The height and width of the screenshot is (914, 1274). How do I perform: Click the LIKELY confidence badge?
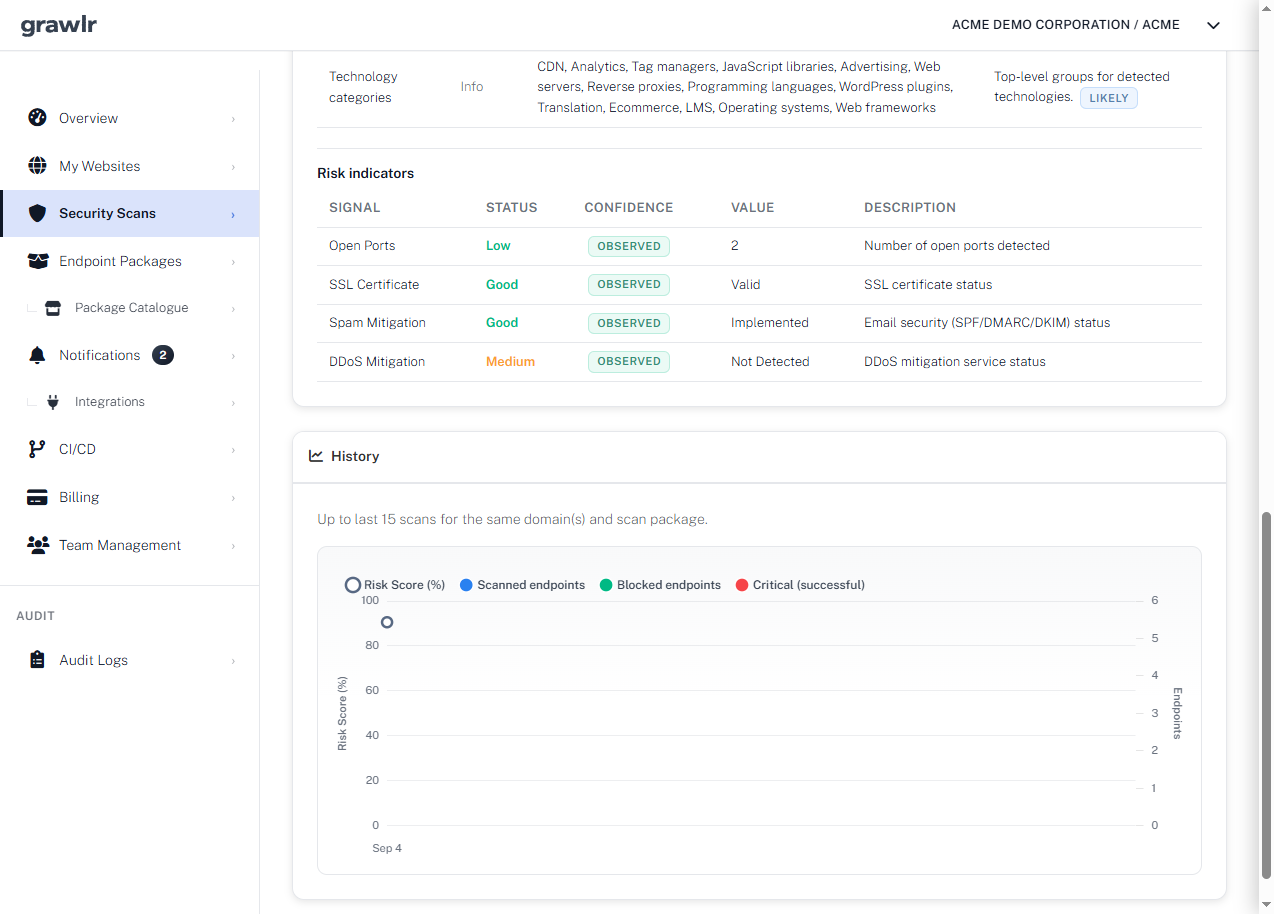(x=1108, y=98)
